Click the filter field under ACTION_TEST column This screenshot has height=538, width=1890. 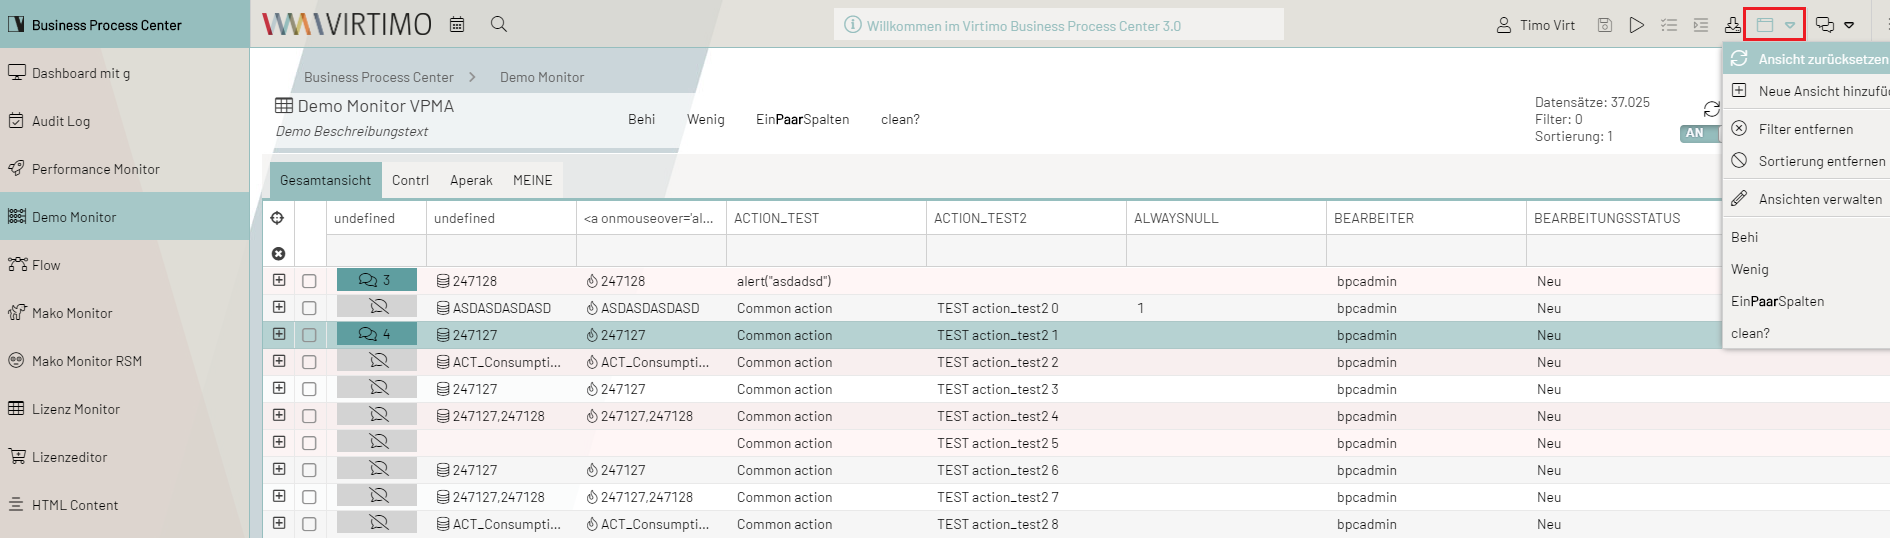point(826,251)
